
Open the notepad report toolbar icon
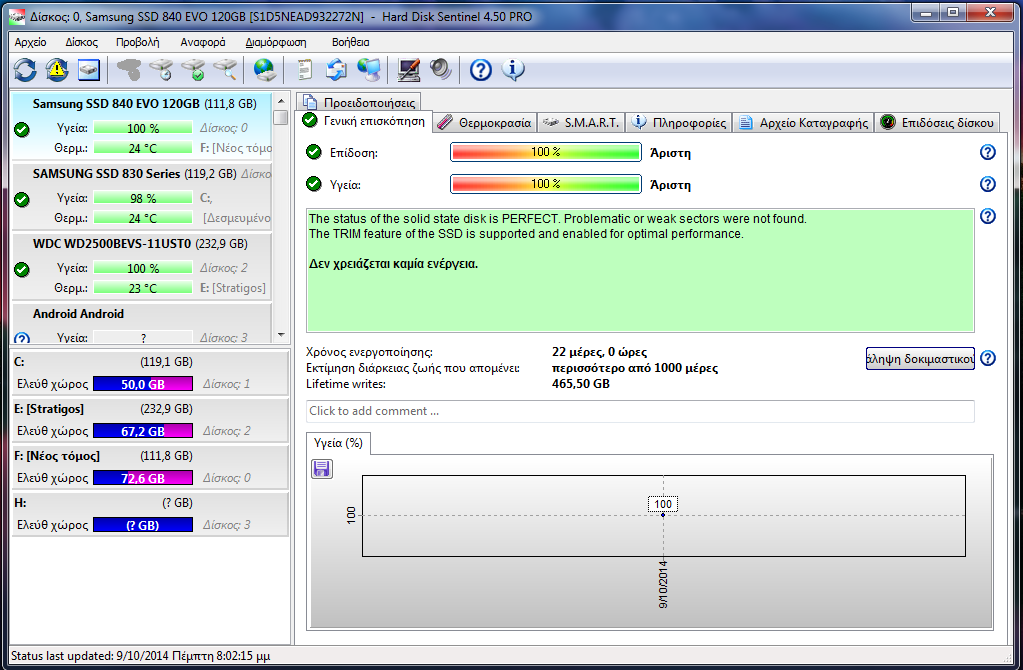click(x=304, y=70)
